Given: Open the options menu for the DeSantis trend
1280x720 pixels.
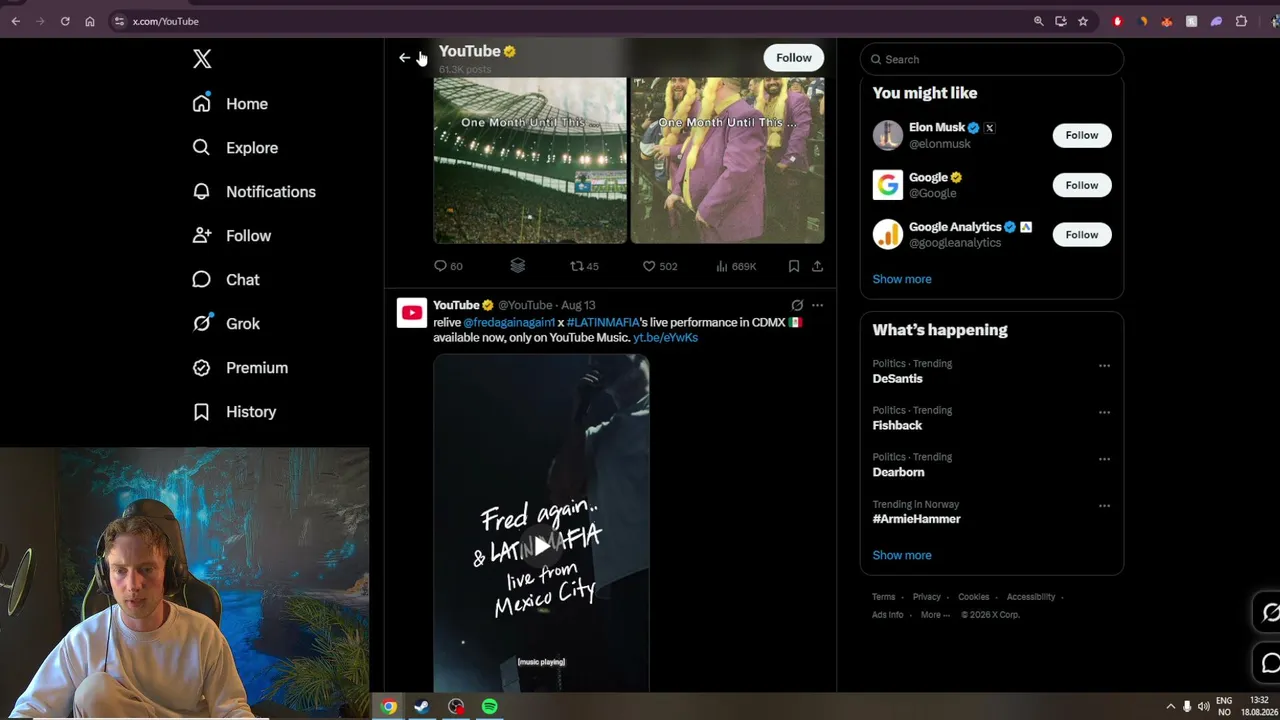Looking at the screenshot, I should click(1104, 366).
